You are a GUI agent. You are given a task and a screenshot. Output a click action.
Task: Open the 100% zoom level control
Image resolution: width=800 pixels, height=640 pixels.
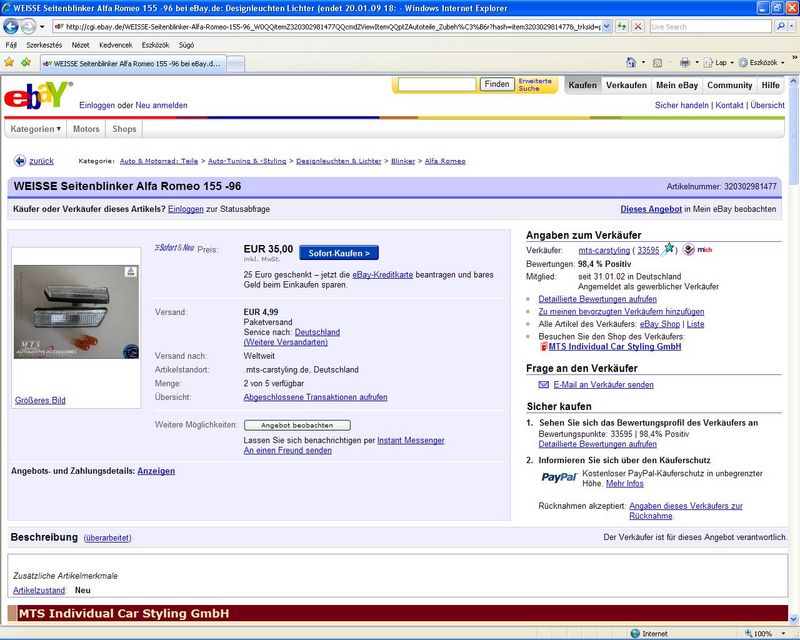click(x=763, y=633)
